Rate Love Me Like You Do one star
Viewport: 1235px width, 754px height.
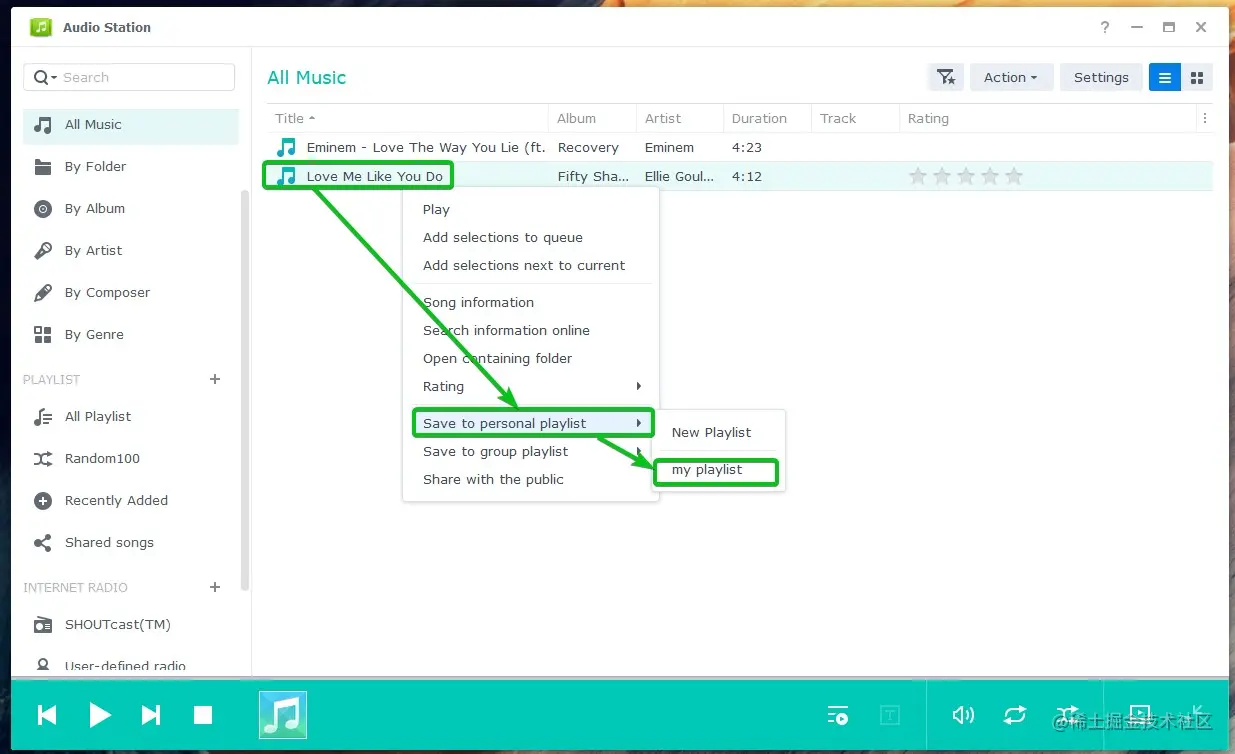point(918,176)
